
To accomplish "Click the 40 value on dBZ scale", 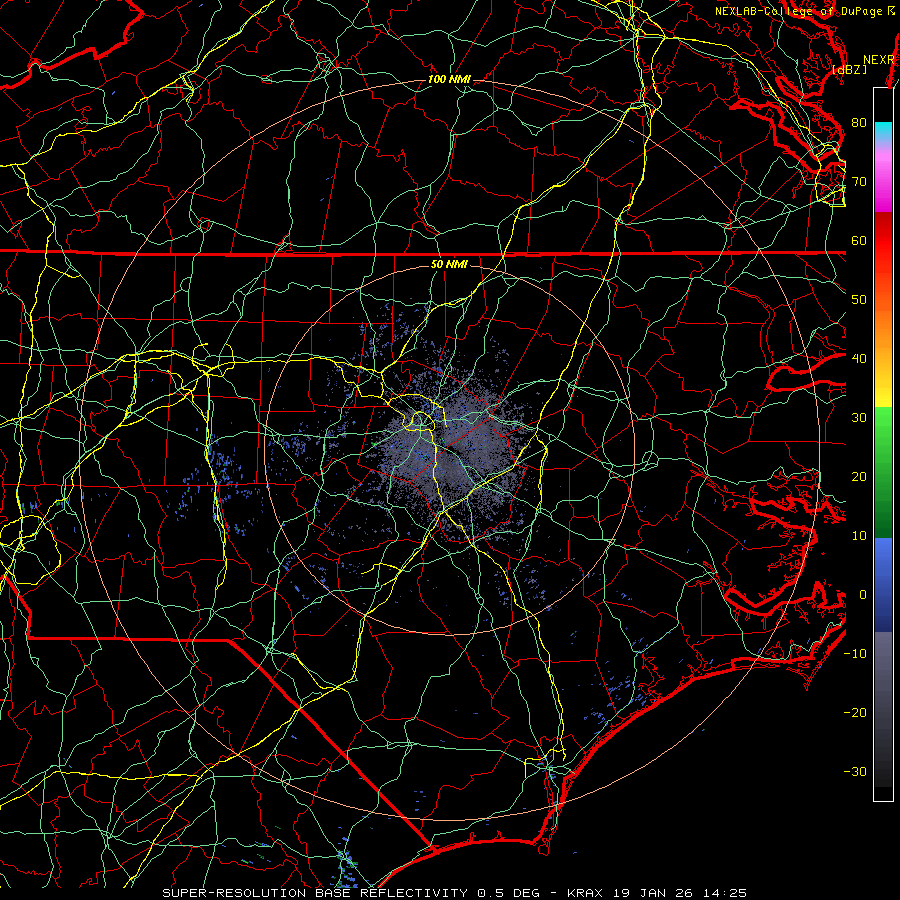I will (x=859, y=359).
